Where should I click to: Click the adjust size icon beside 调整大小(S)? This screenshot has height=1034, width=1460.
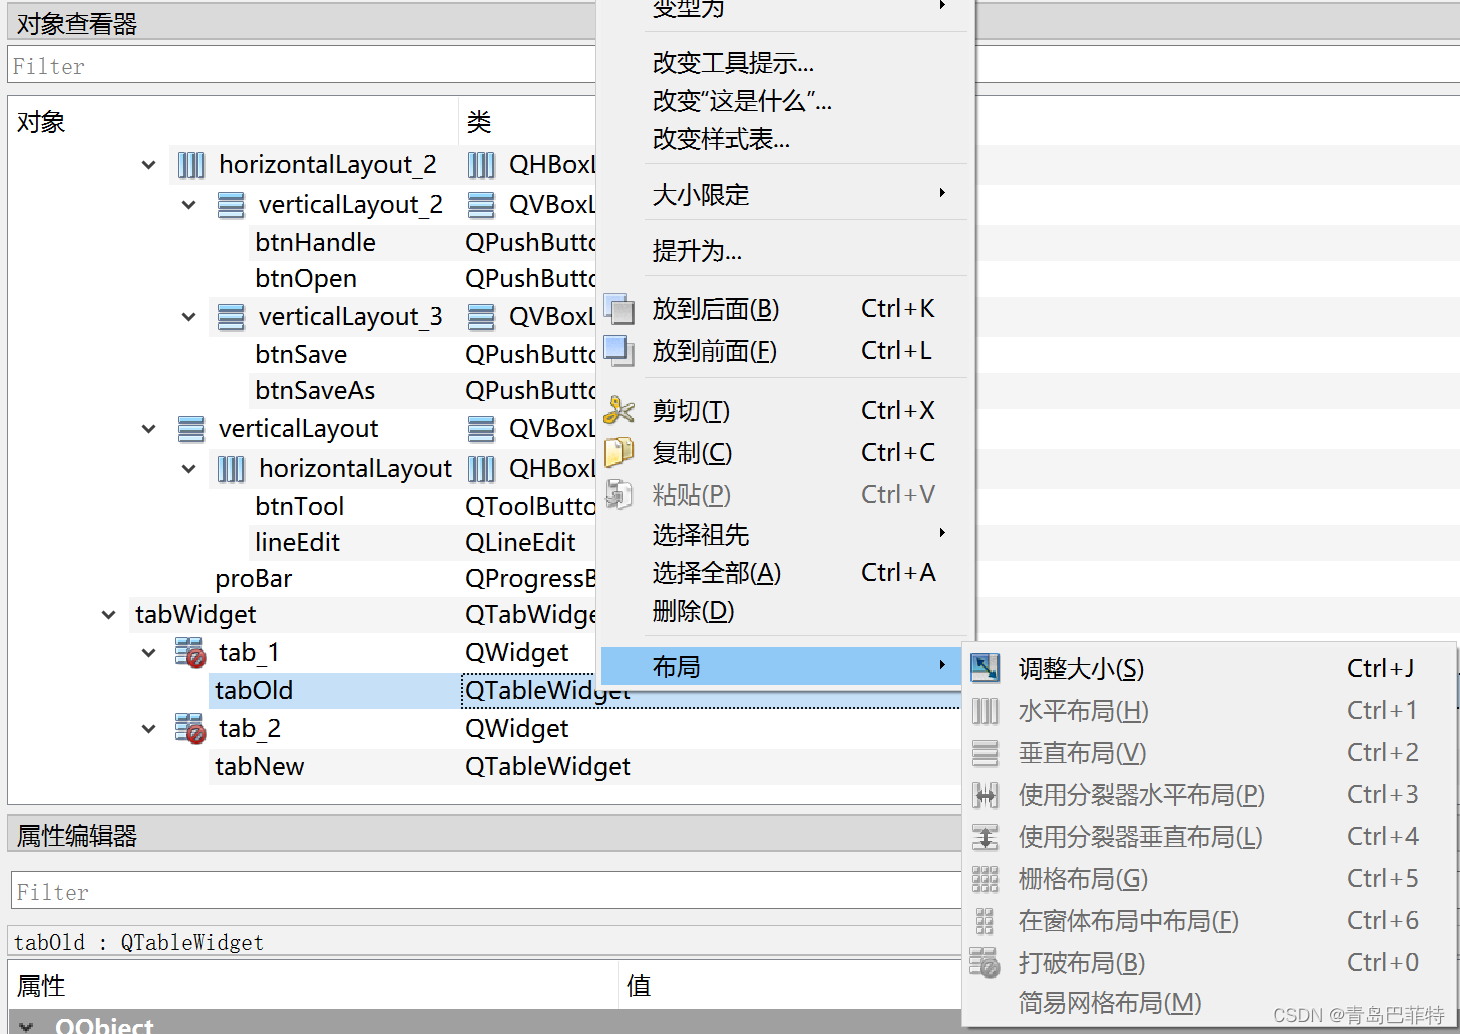(x=986, y=668)
